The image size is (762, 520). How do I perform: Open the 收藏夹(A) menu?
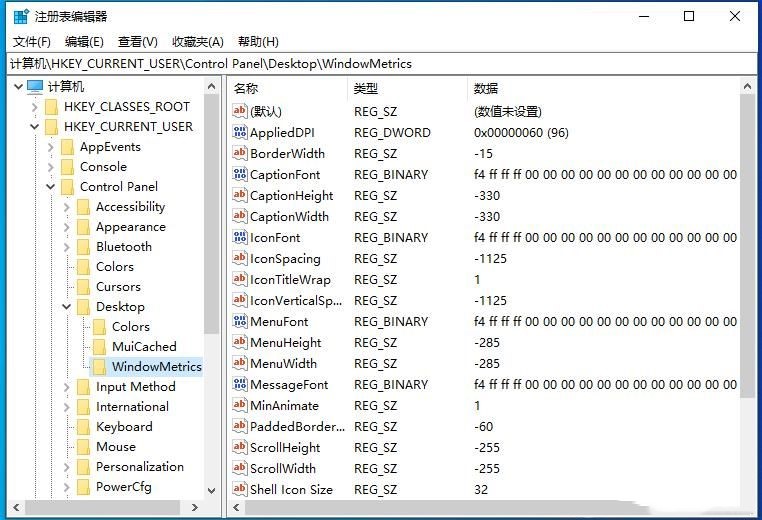click(x=197, y=42)
